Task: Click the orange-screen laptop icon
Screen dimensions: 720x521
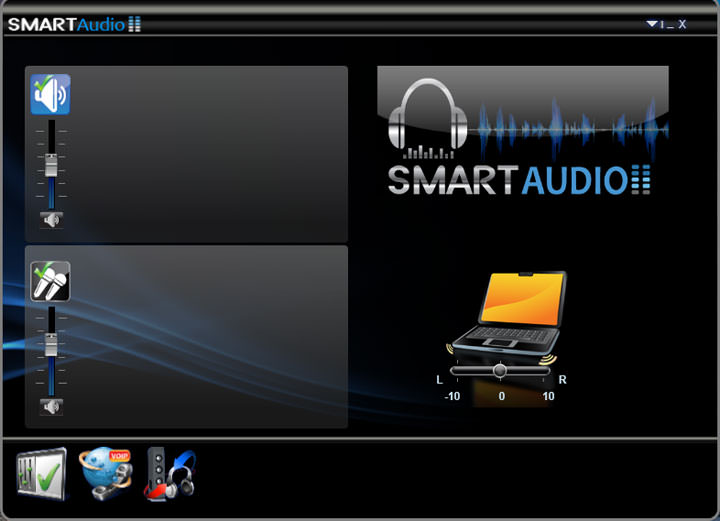Action: point(507,314)
